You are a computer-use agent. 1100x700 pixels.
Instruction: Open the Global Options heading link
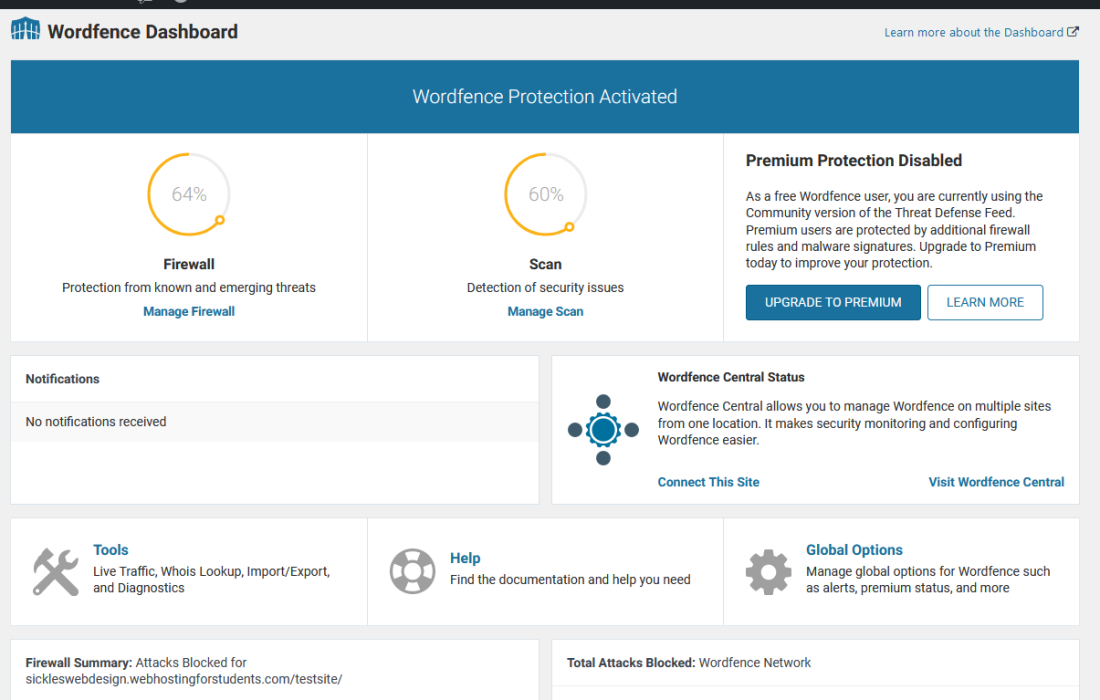point(854,550)
